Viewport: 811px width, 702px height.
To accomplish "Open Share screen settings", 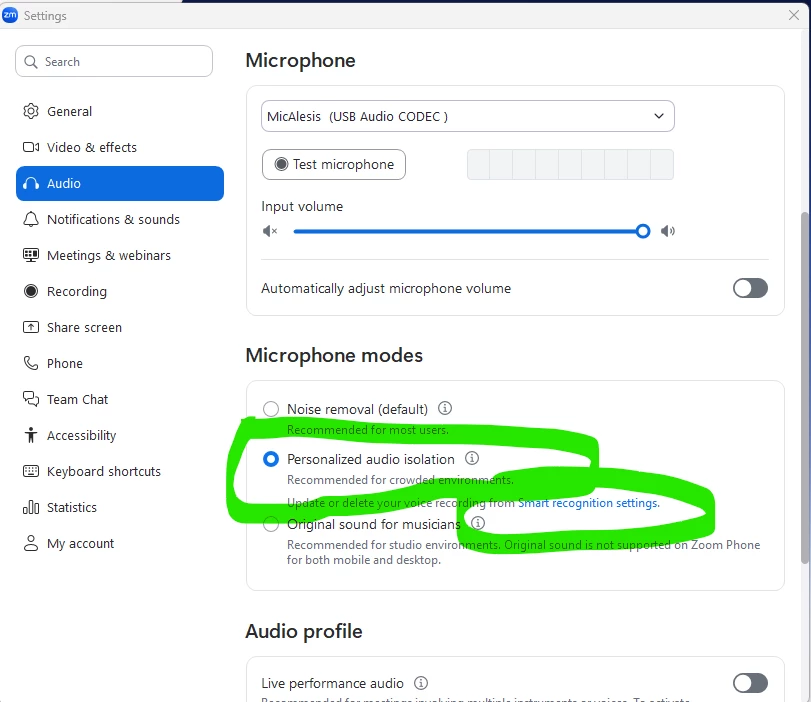I will pyautogui.click(x=120, y=327).
